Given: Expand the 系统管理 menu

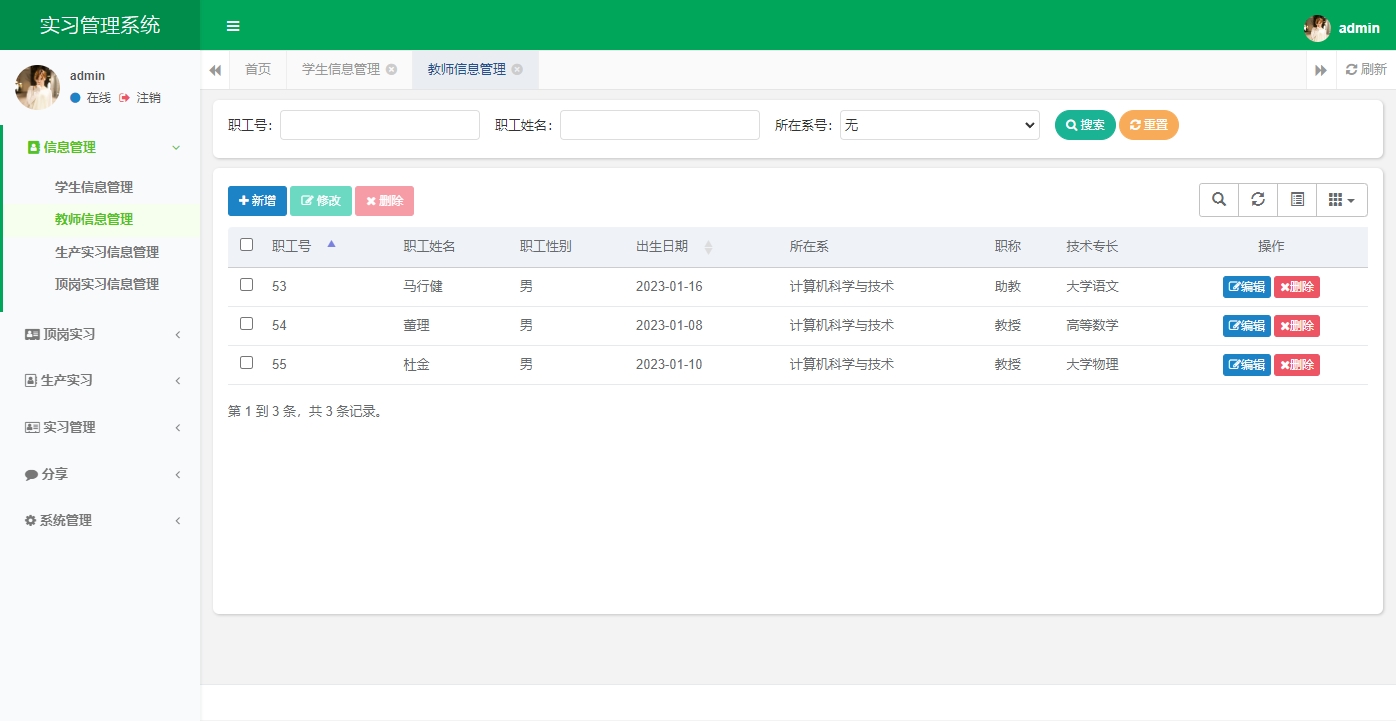Looking at the screenshot, I should click(x=100, y=520).
